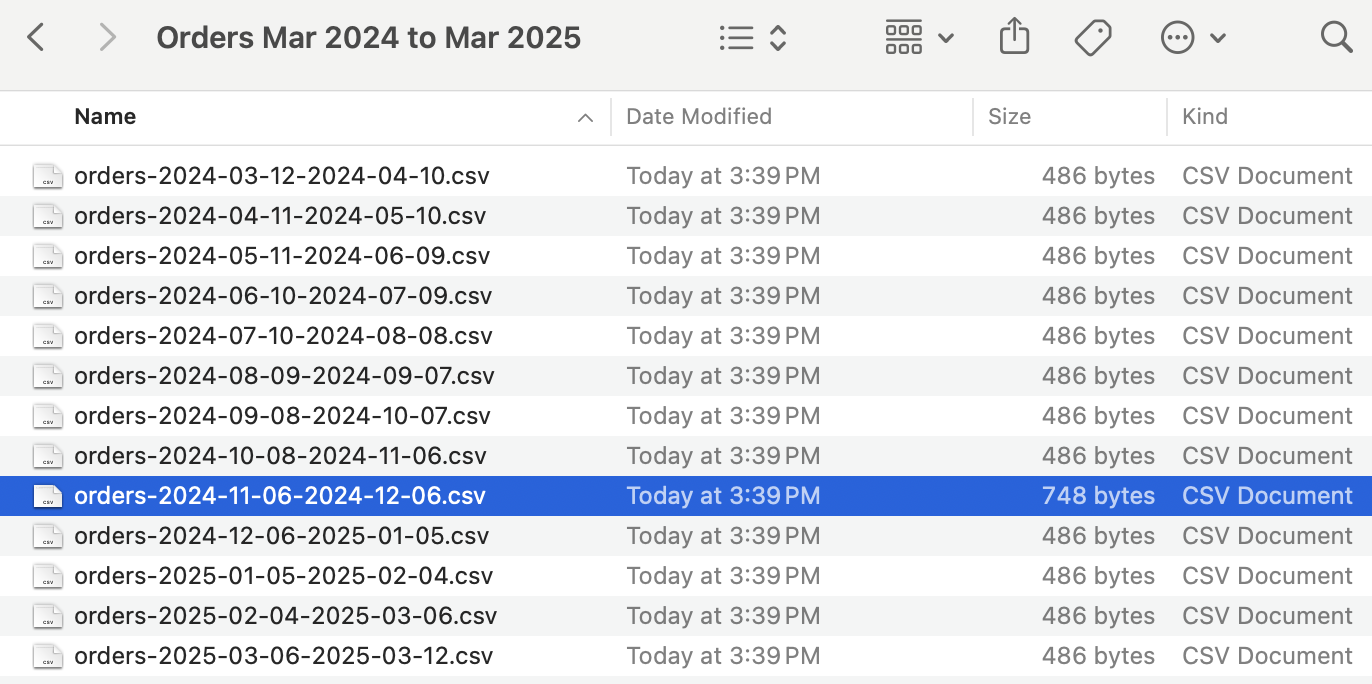Image resolution: width=1372 pixels, height=684 pixels.
Task: Click CSV file icon for orders-2024-12-06-2025-01-05
Action: (47, 536)
